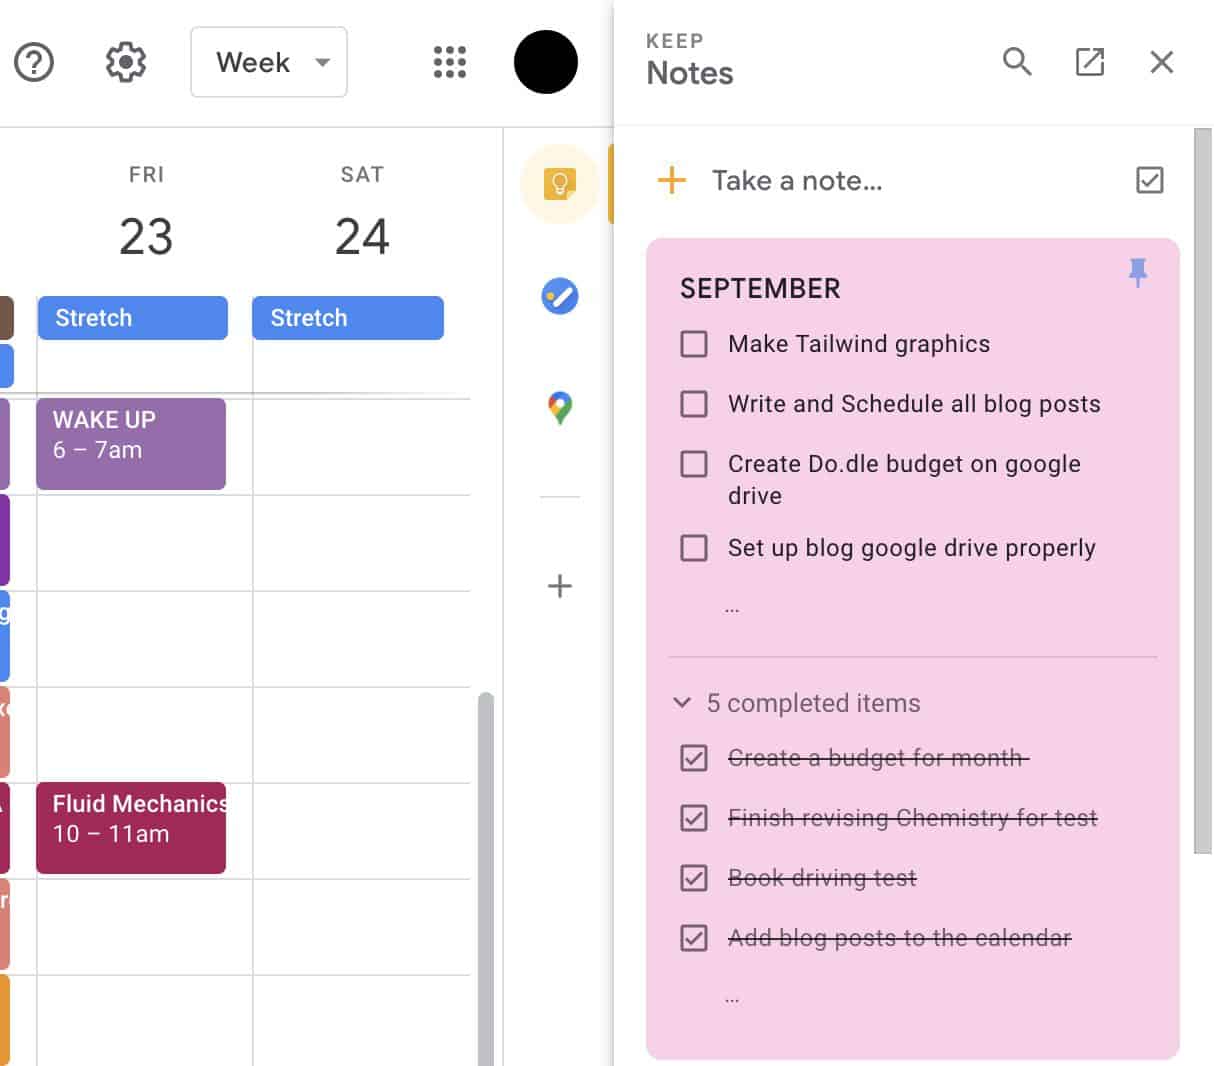Uncheck the completed Book driving test item
Image resolution: width=1214 pixels, height=1066 pixels.
(x=693, y=878)
